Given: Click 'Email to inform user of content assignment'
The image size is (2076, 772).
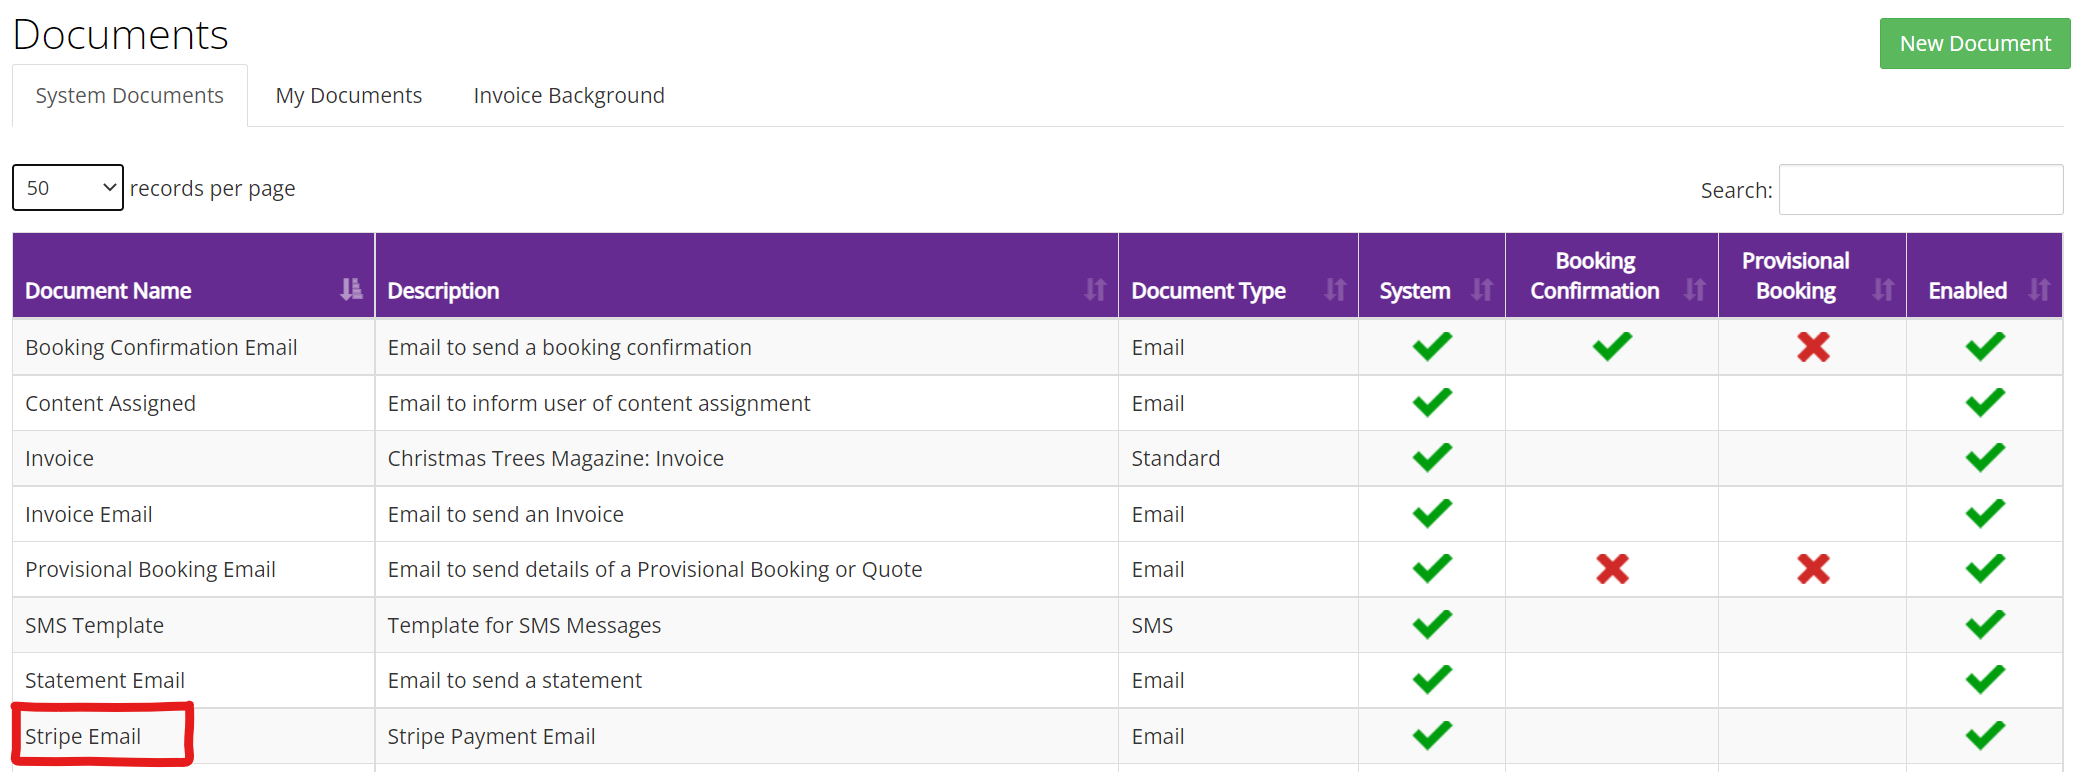Looking at the screenshot, I should (598, 403).
